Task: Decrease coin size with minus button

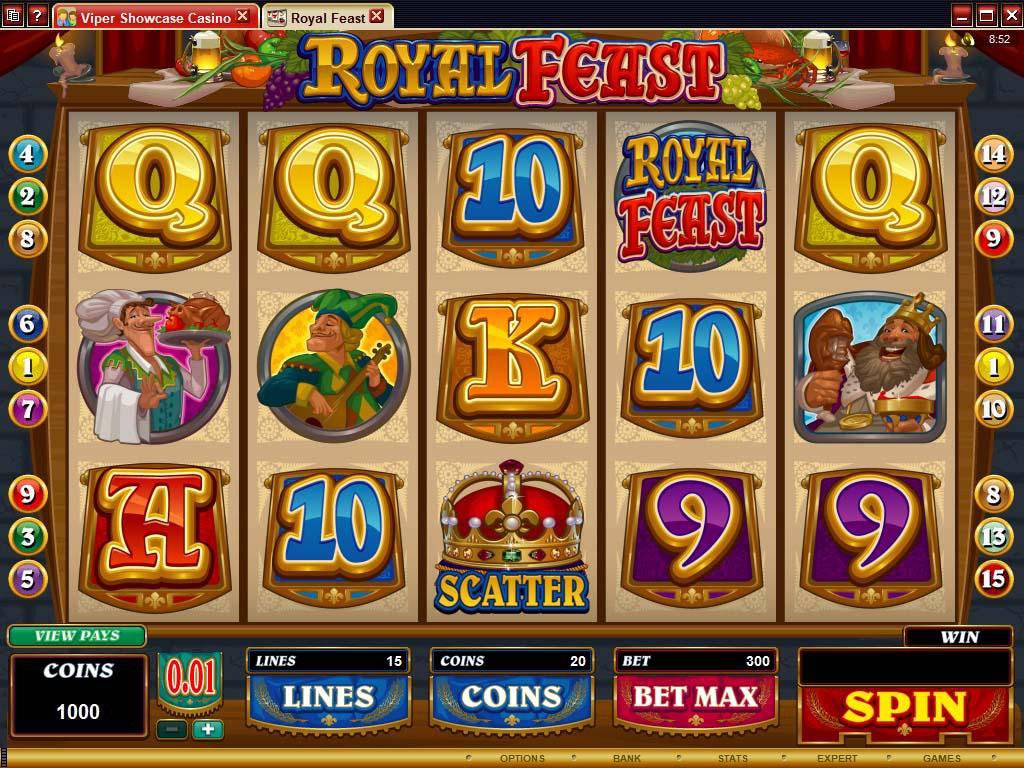Action: [x=172, y=729]
